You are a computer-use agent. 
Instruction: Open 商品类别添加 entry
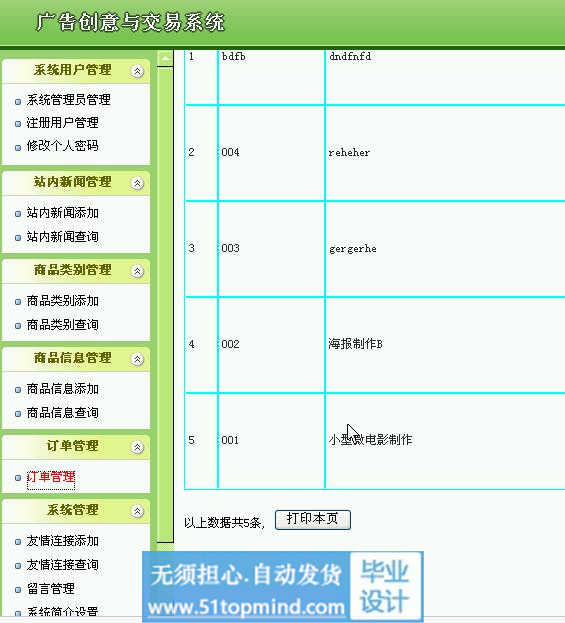click(62, 301)
